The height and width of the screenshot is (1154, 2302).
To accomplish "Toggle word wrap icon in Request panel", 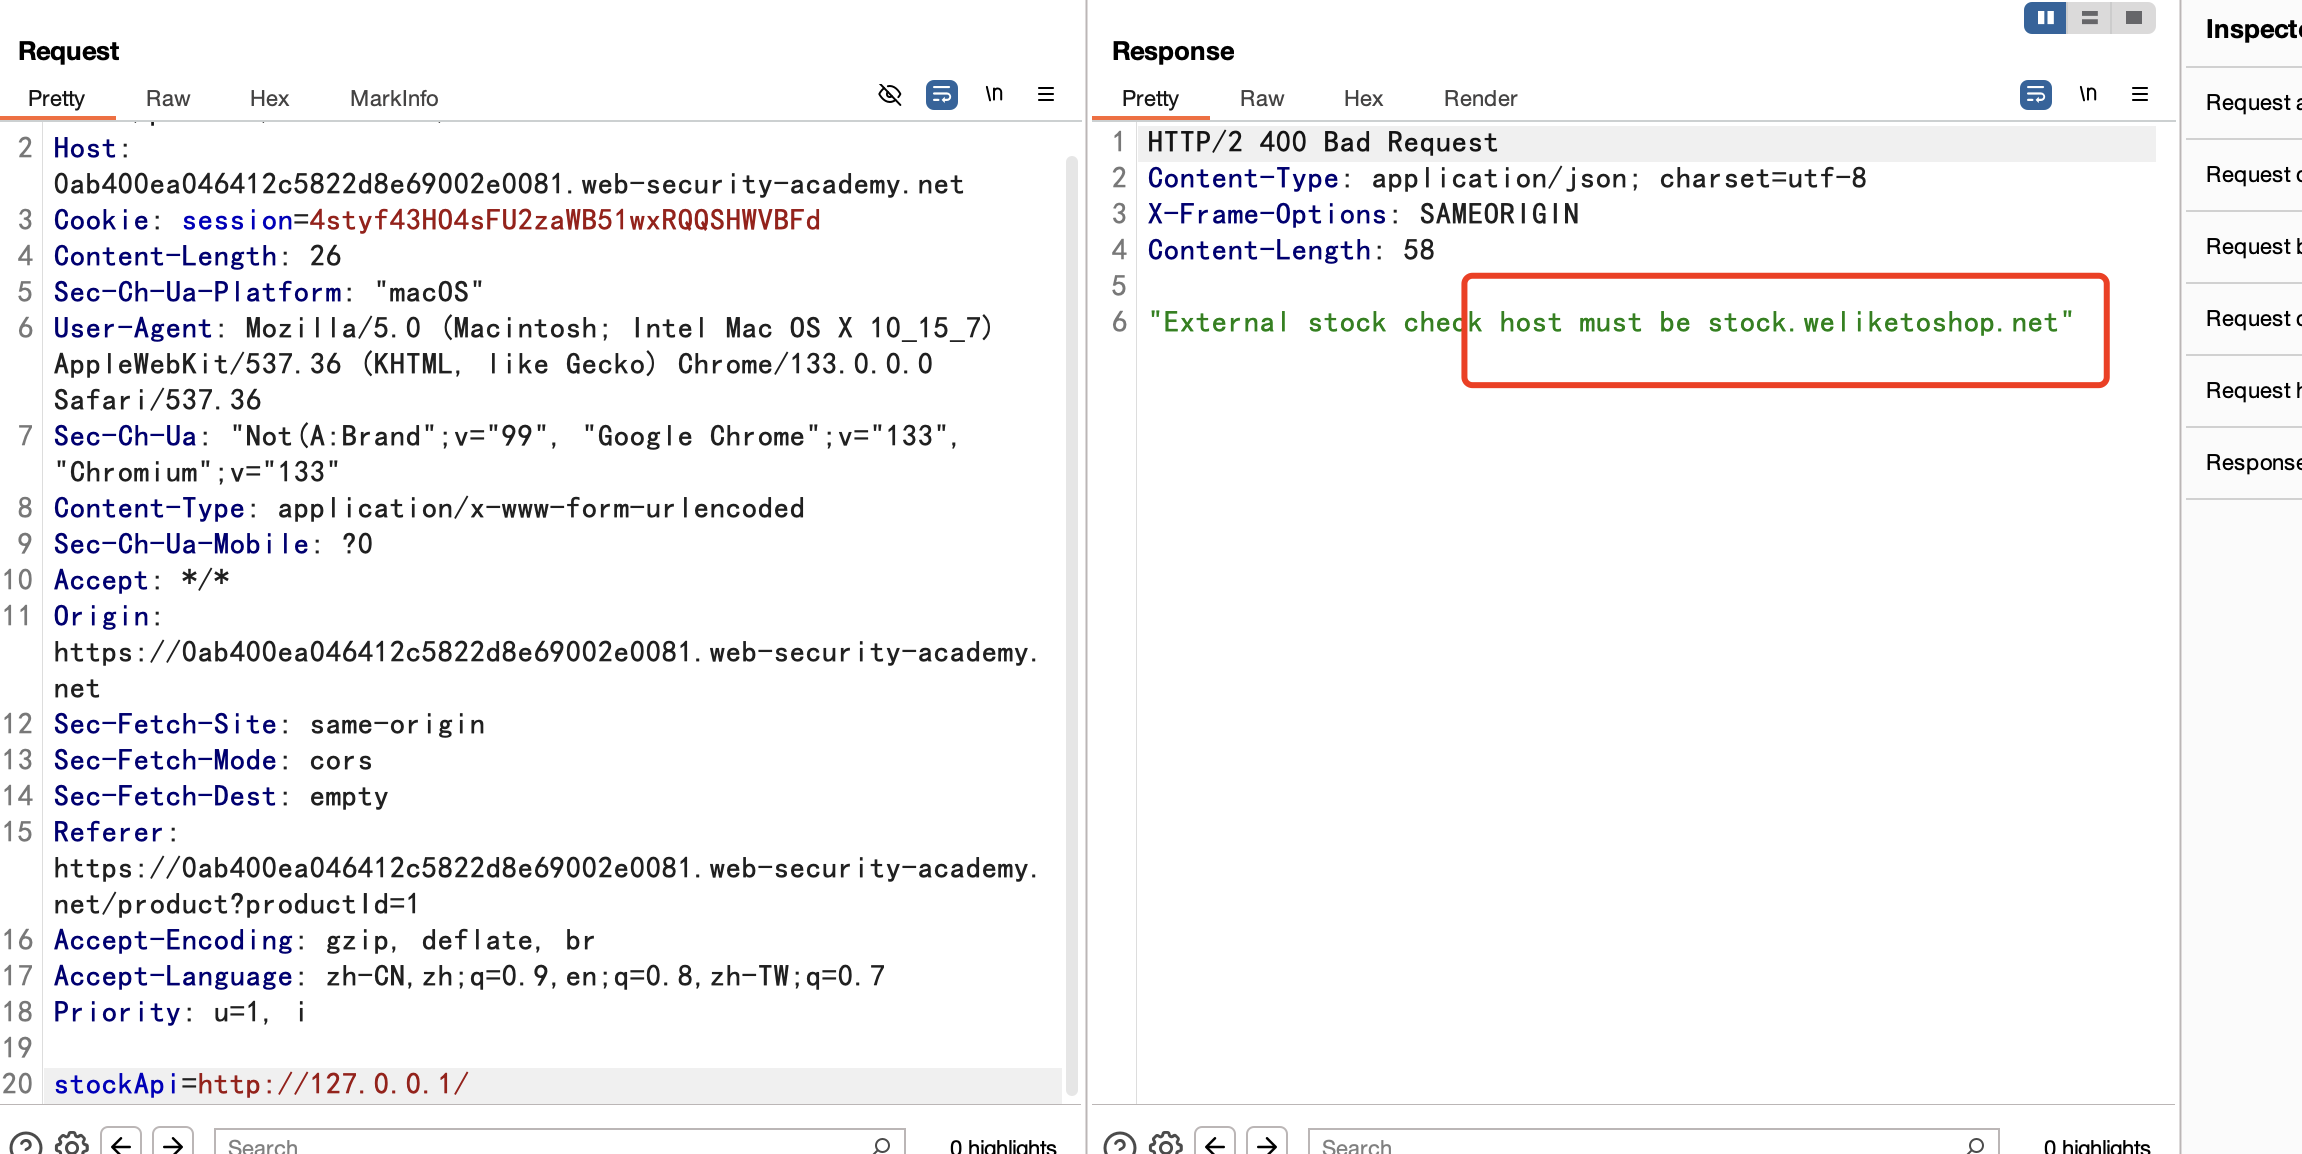I will (x=941, y=95).
